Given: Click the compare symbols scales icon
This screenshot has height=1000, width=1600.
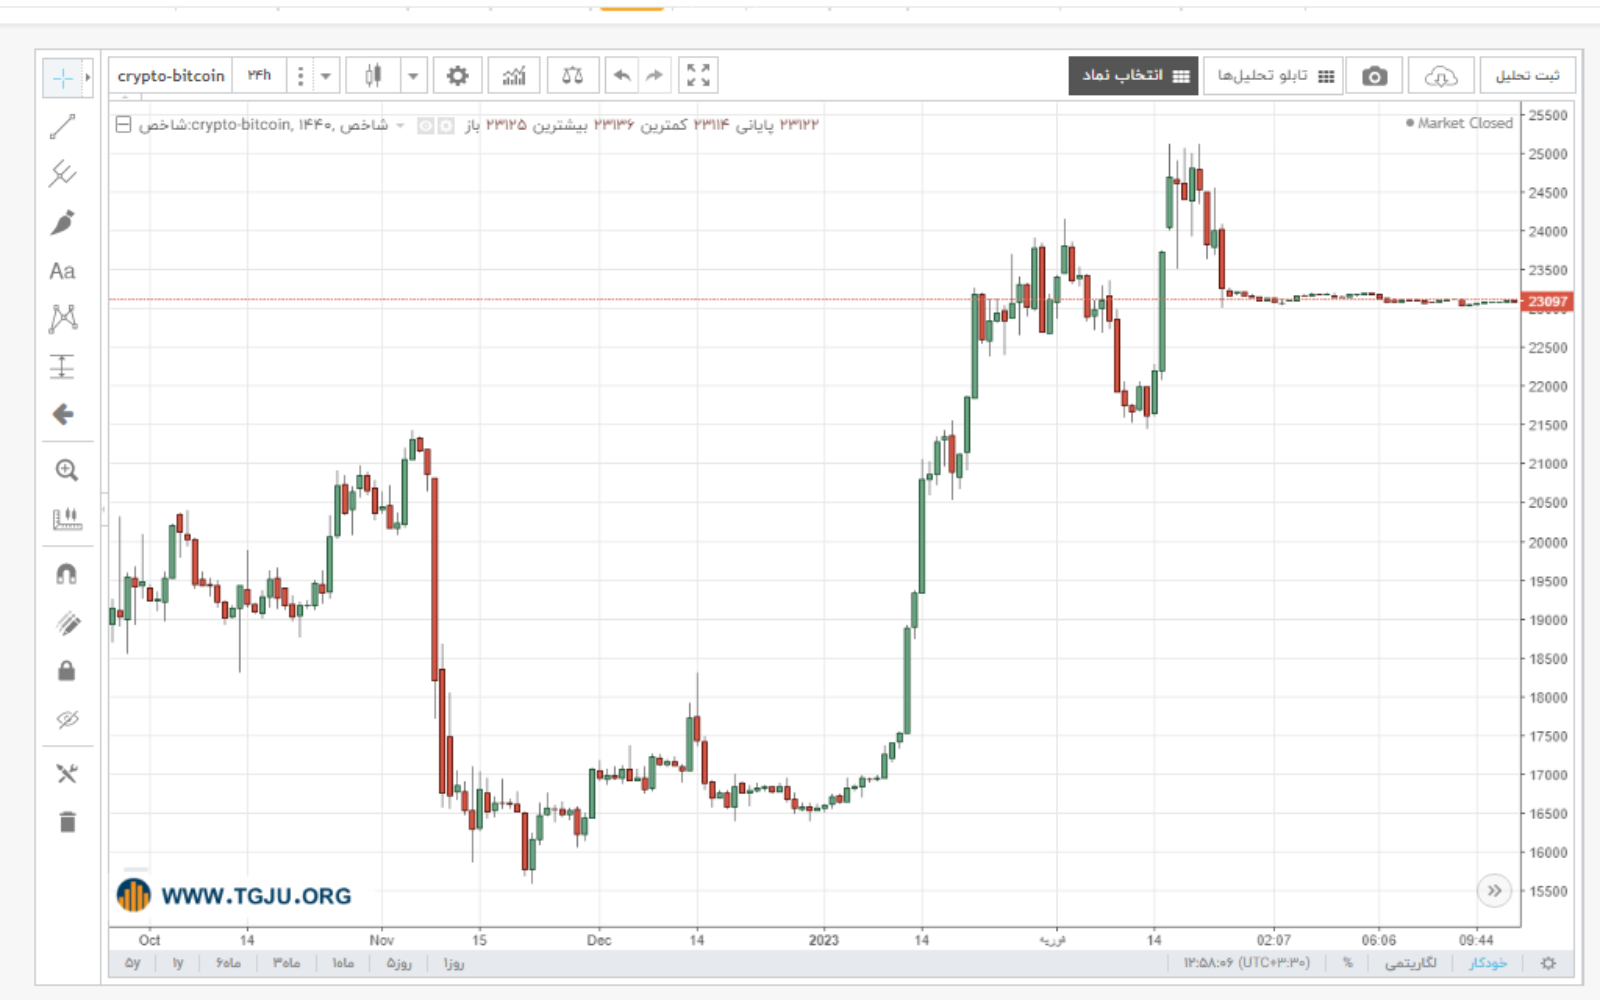Looking at the screenshot, I should tap(572, 76).
